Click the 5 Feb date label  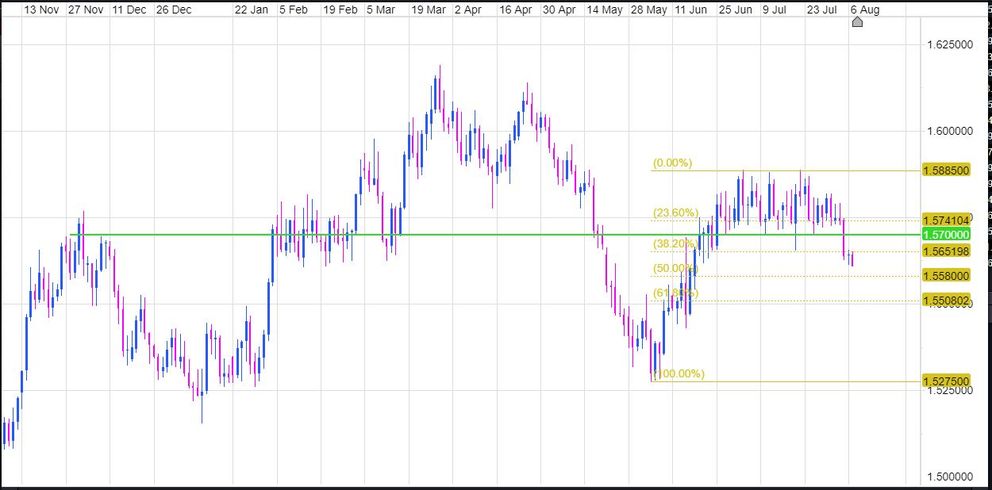[x=294, y=10]
